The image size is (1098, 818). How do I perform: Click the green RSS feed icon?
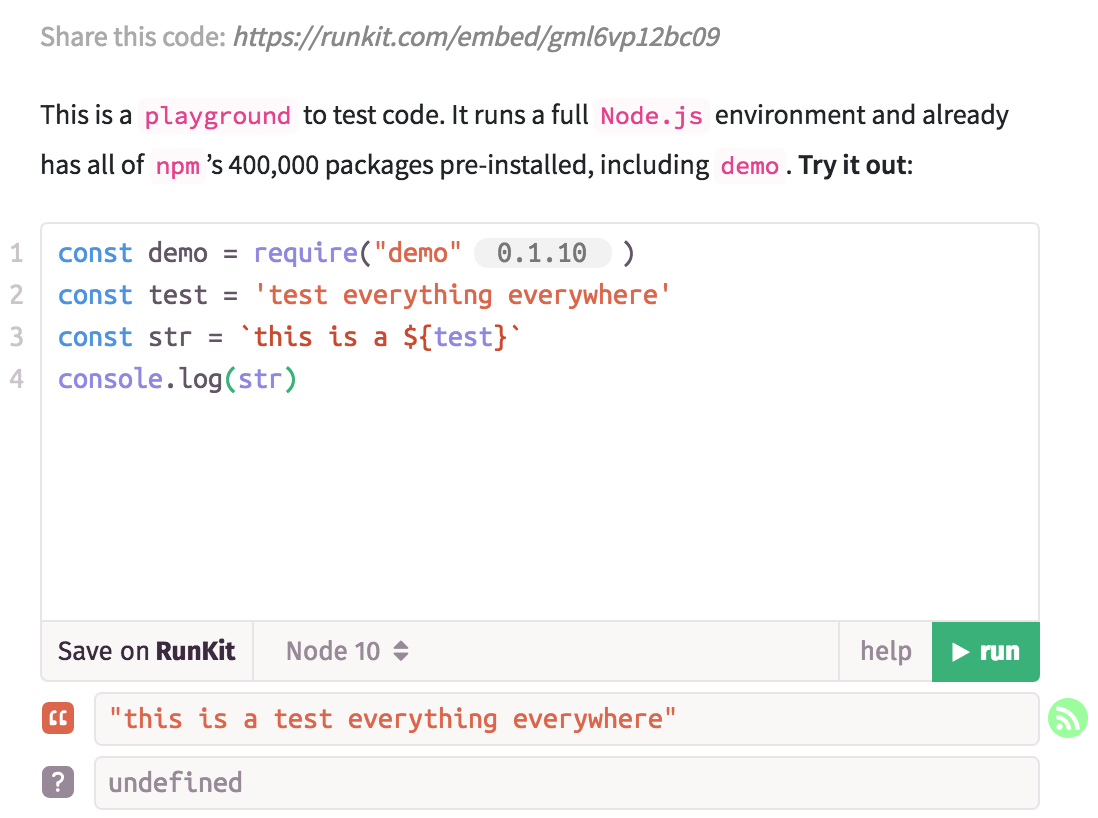coord(1068,718)
